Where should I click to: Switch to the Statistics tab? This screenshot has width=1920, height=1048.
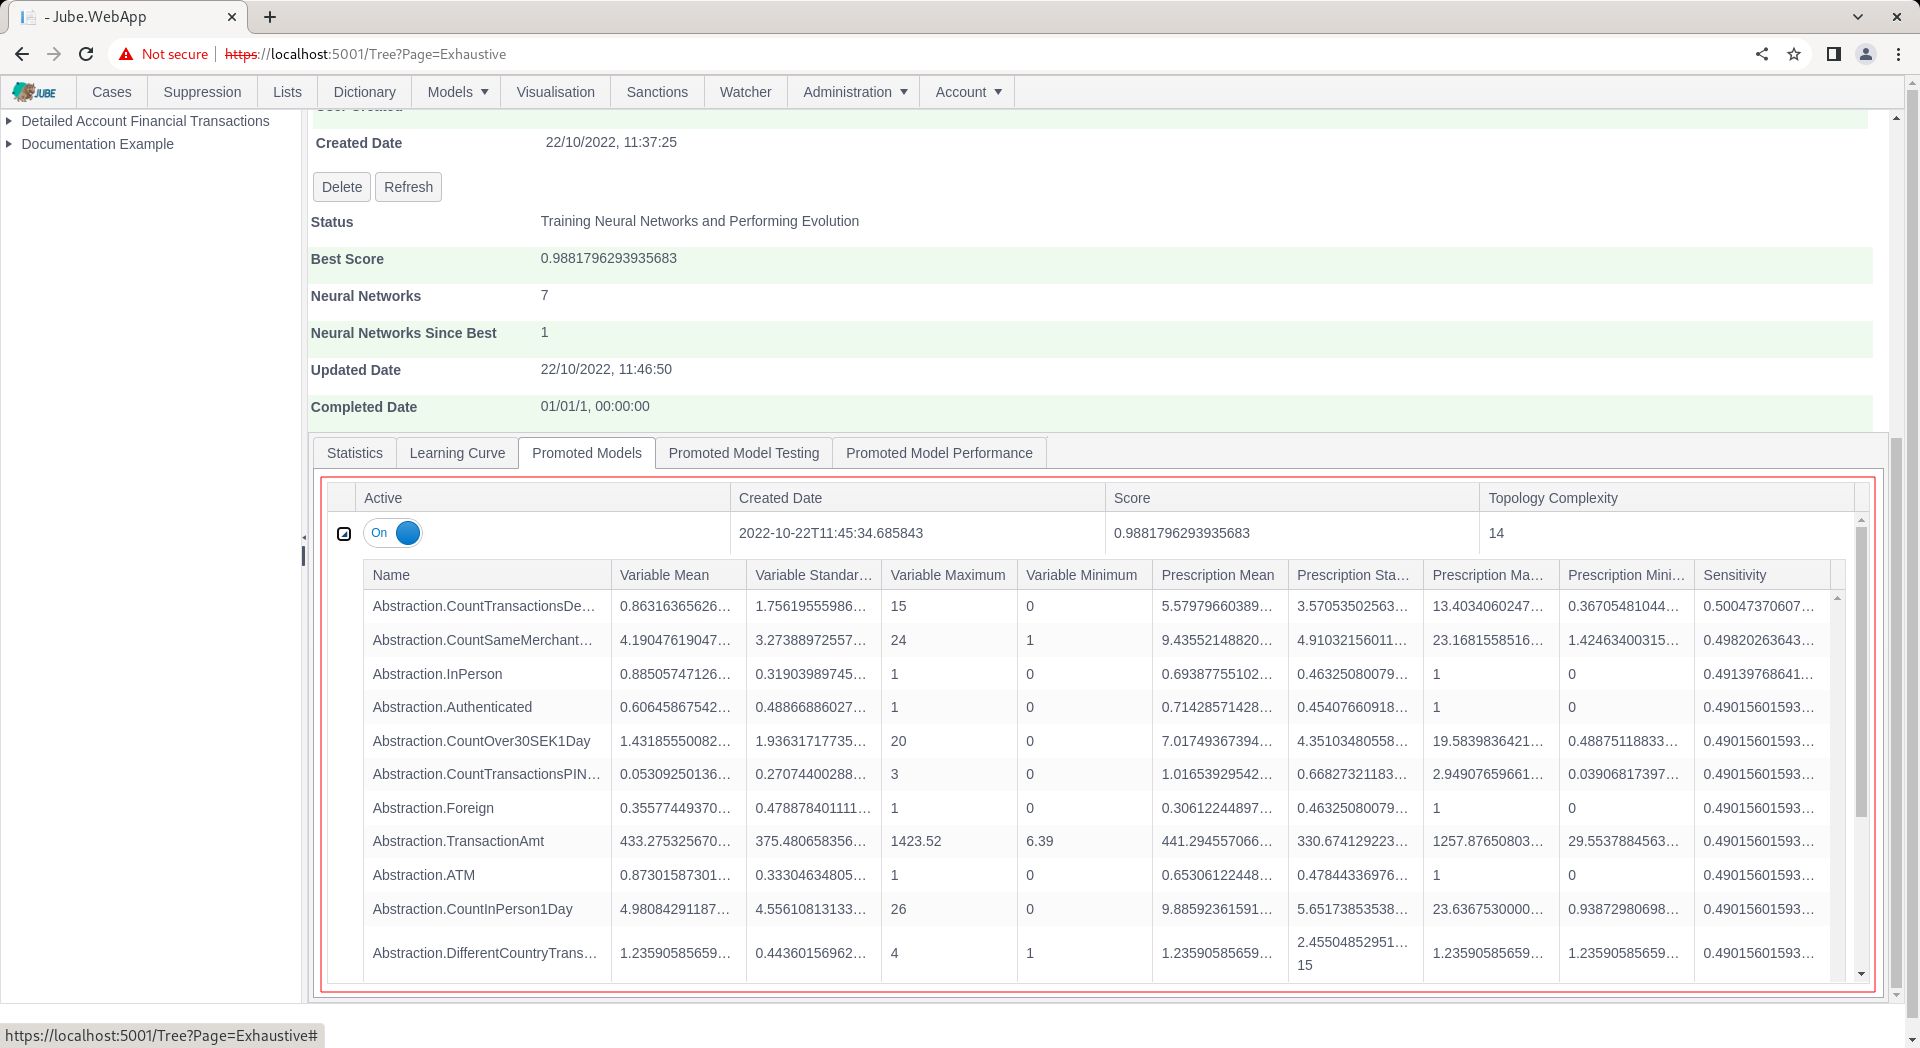(x=355, y=453)
